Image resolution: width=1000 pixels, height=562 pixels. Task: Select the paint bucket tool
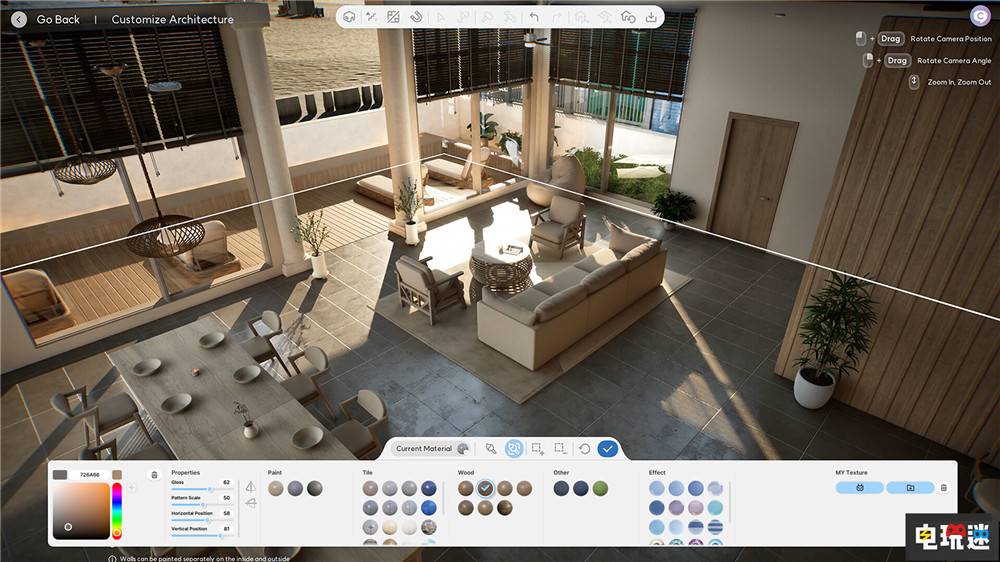pyautogui.click(x=491, y=449)
